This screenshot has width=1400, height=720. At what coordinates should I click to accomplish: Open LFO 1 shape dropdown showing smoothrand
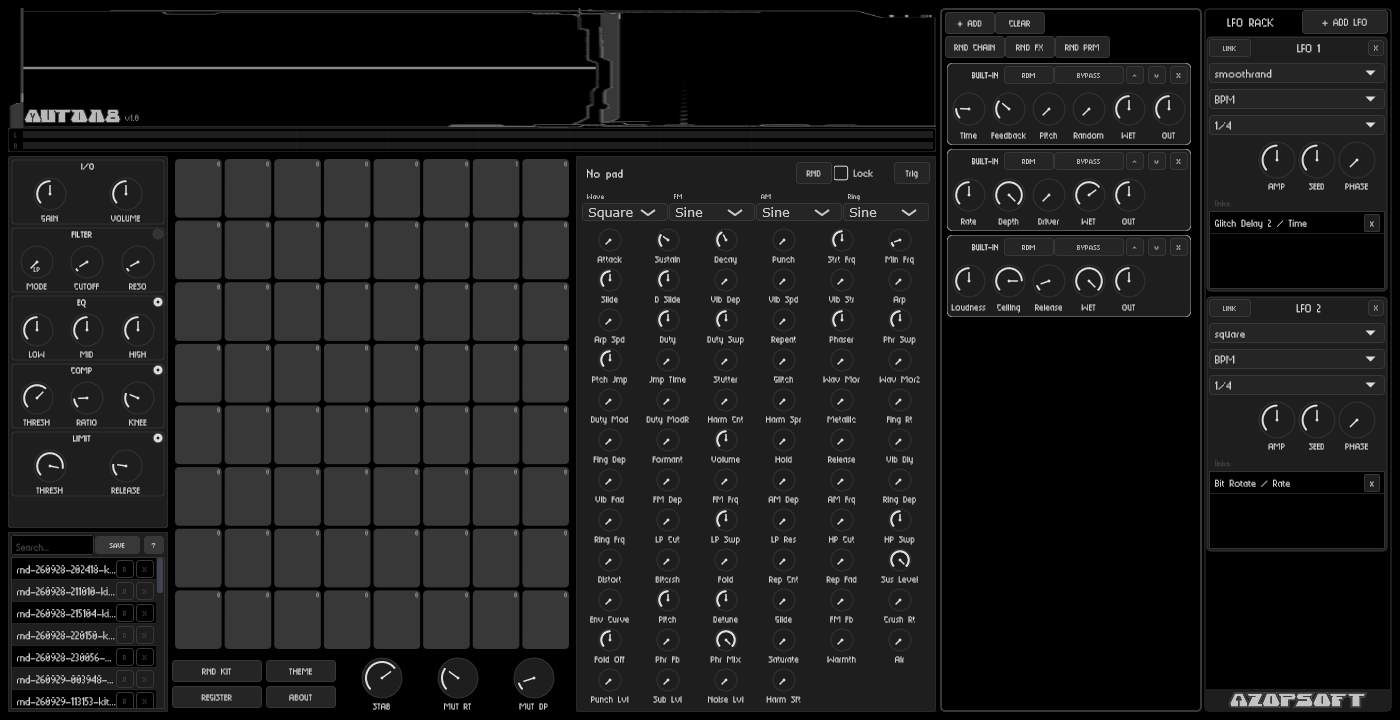(1296, 74)
